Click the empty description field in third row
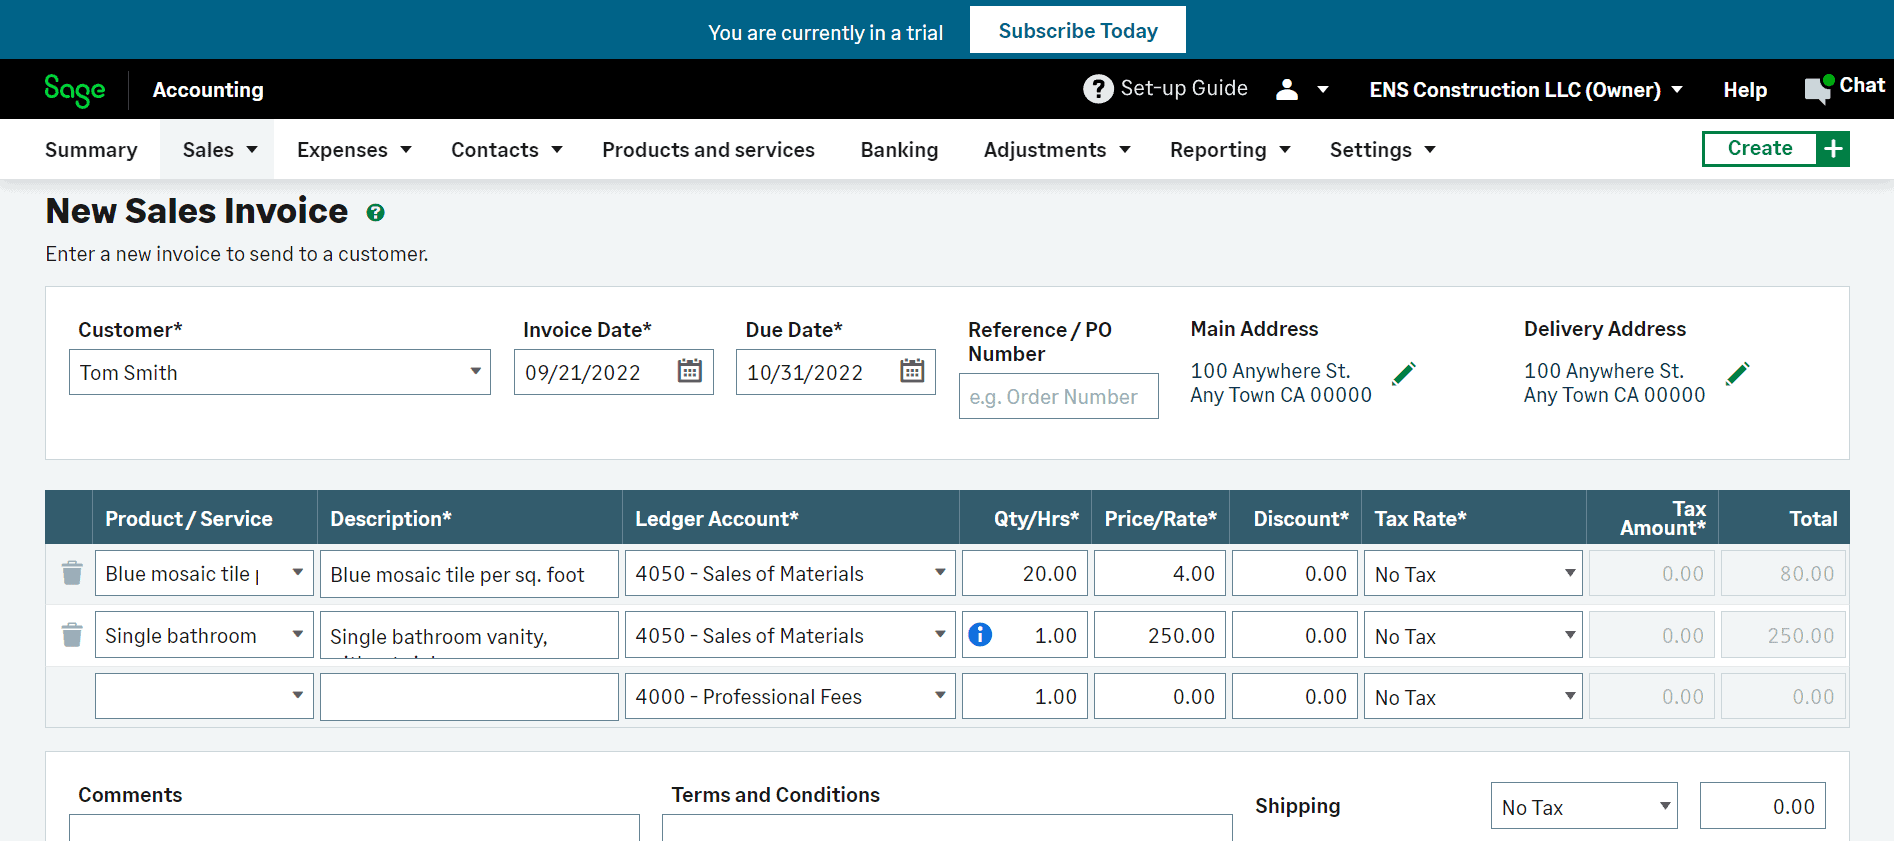The width and height of the screenshot is (1894, 841). point(469,697)
